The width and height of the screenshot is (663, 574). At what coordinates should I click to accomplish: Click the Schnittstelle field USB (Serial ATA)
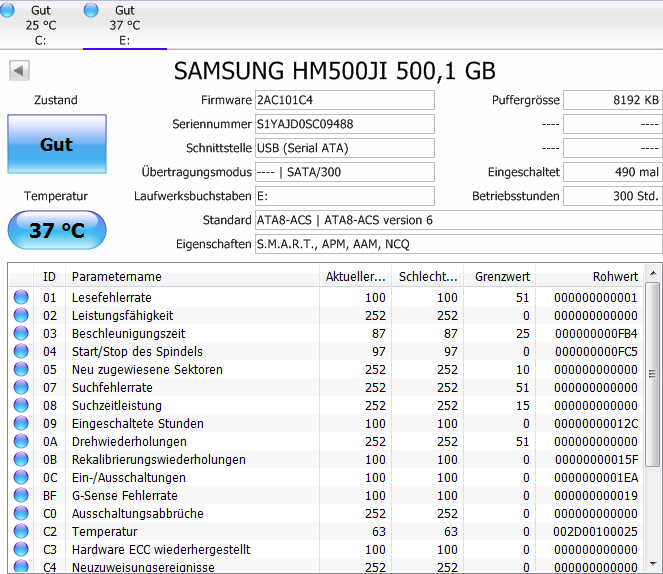[x=345, y=148]
